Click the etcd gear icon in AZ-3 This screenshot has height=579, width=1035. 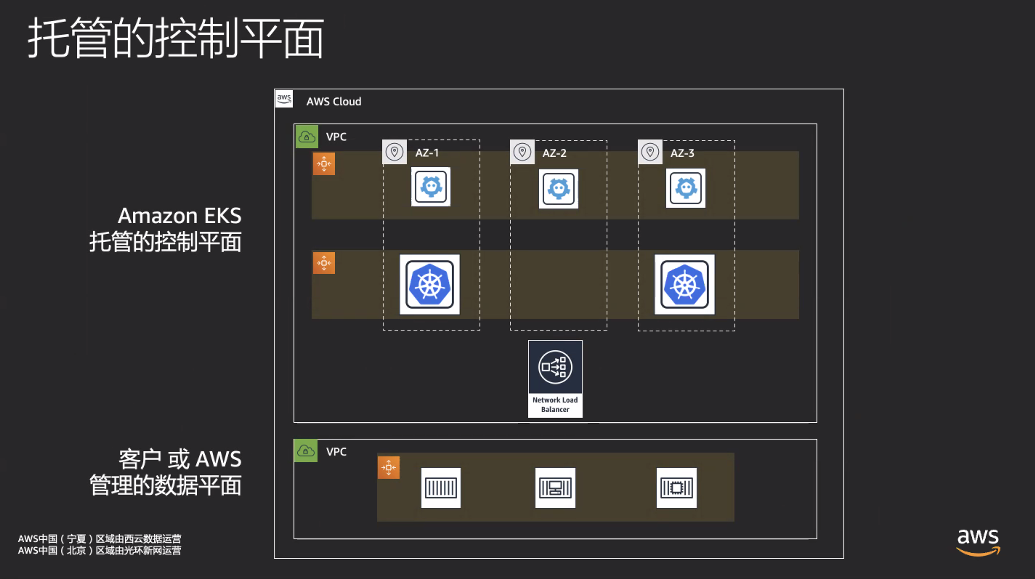[686, 188]
